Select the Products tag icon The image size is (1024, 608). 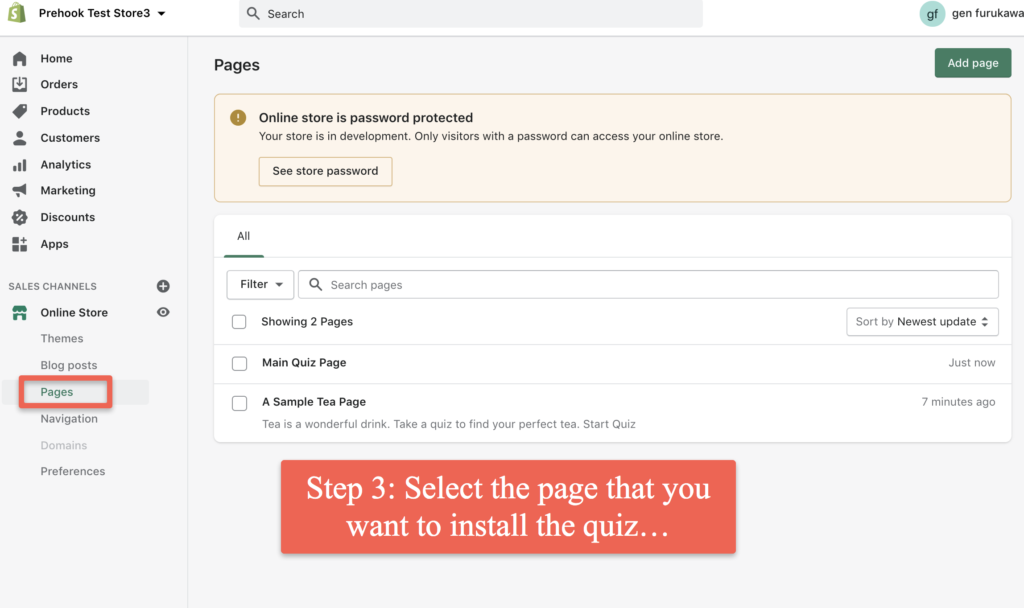(x=20, y=111)
